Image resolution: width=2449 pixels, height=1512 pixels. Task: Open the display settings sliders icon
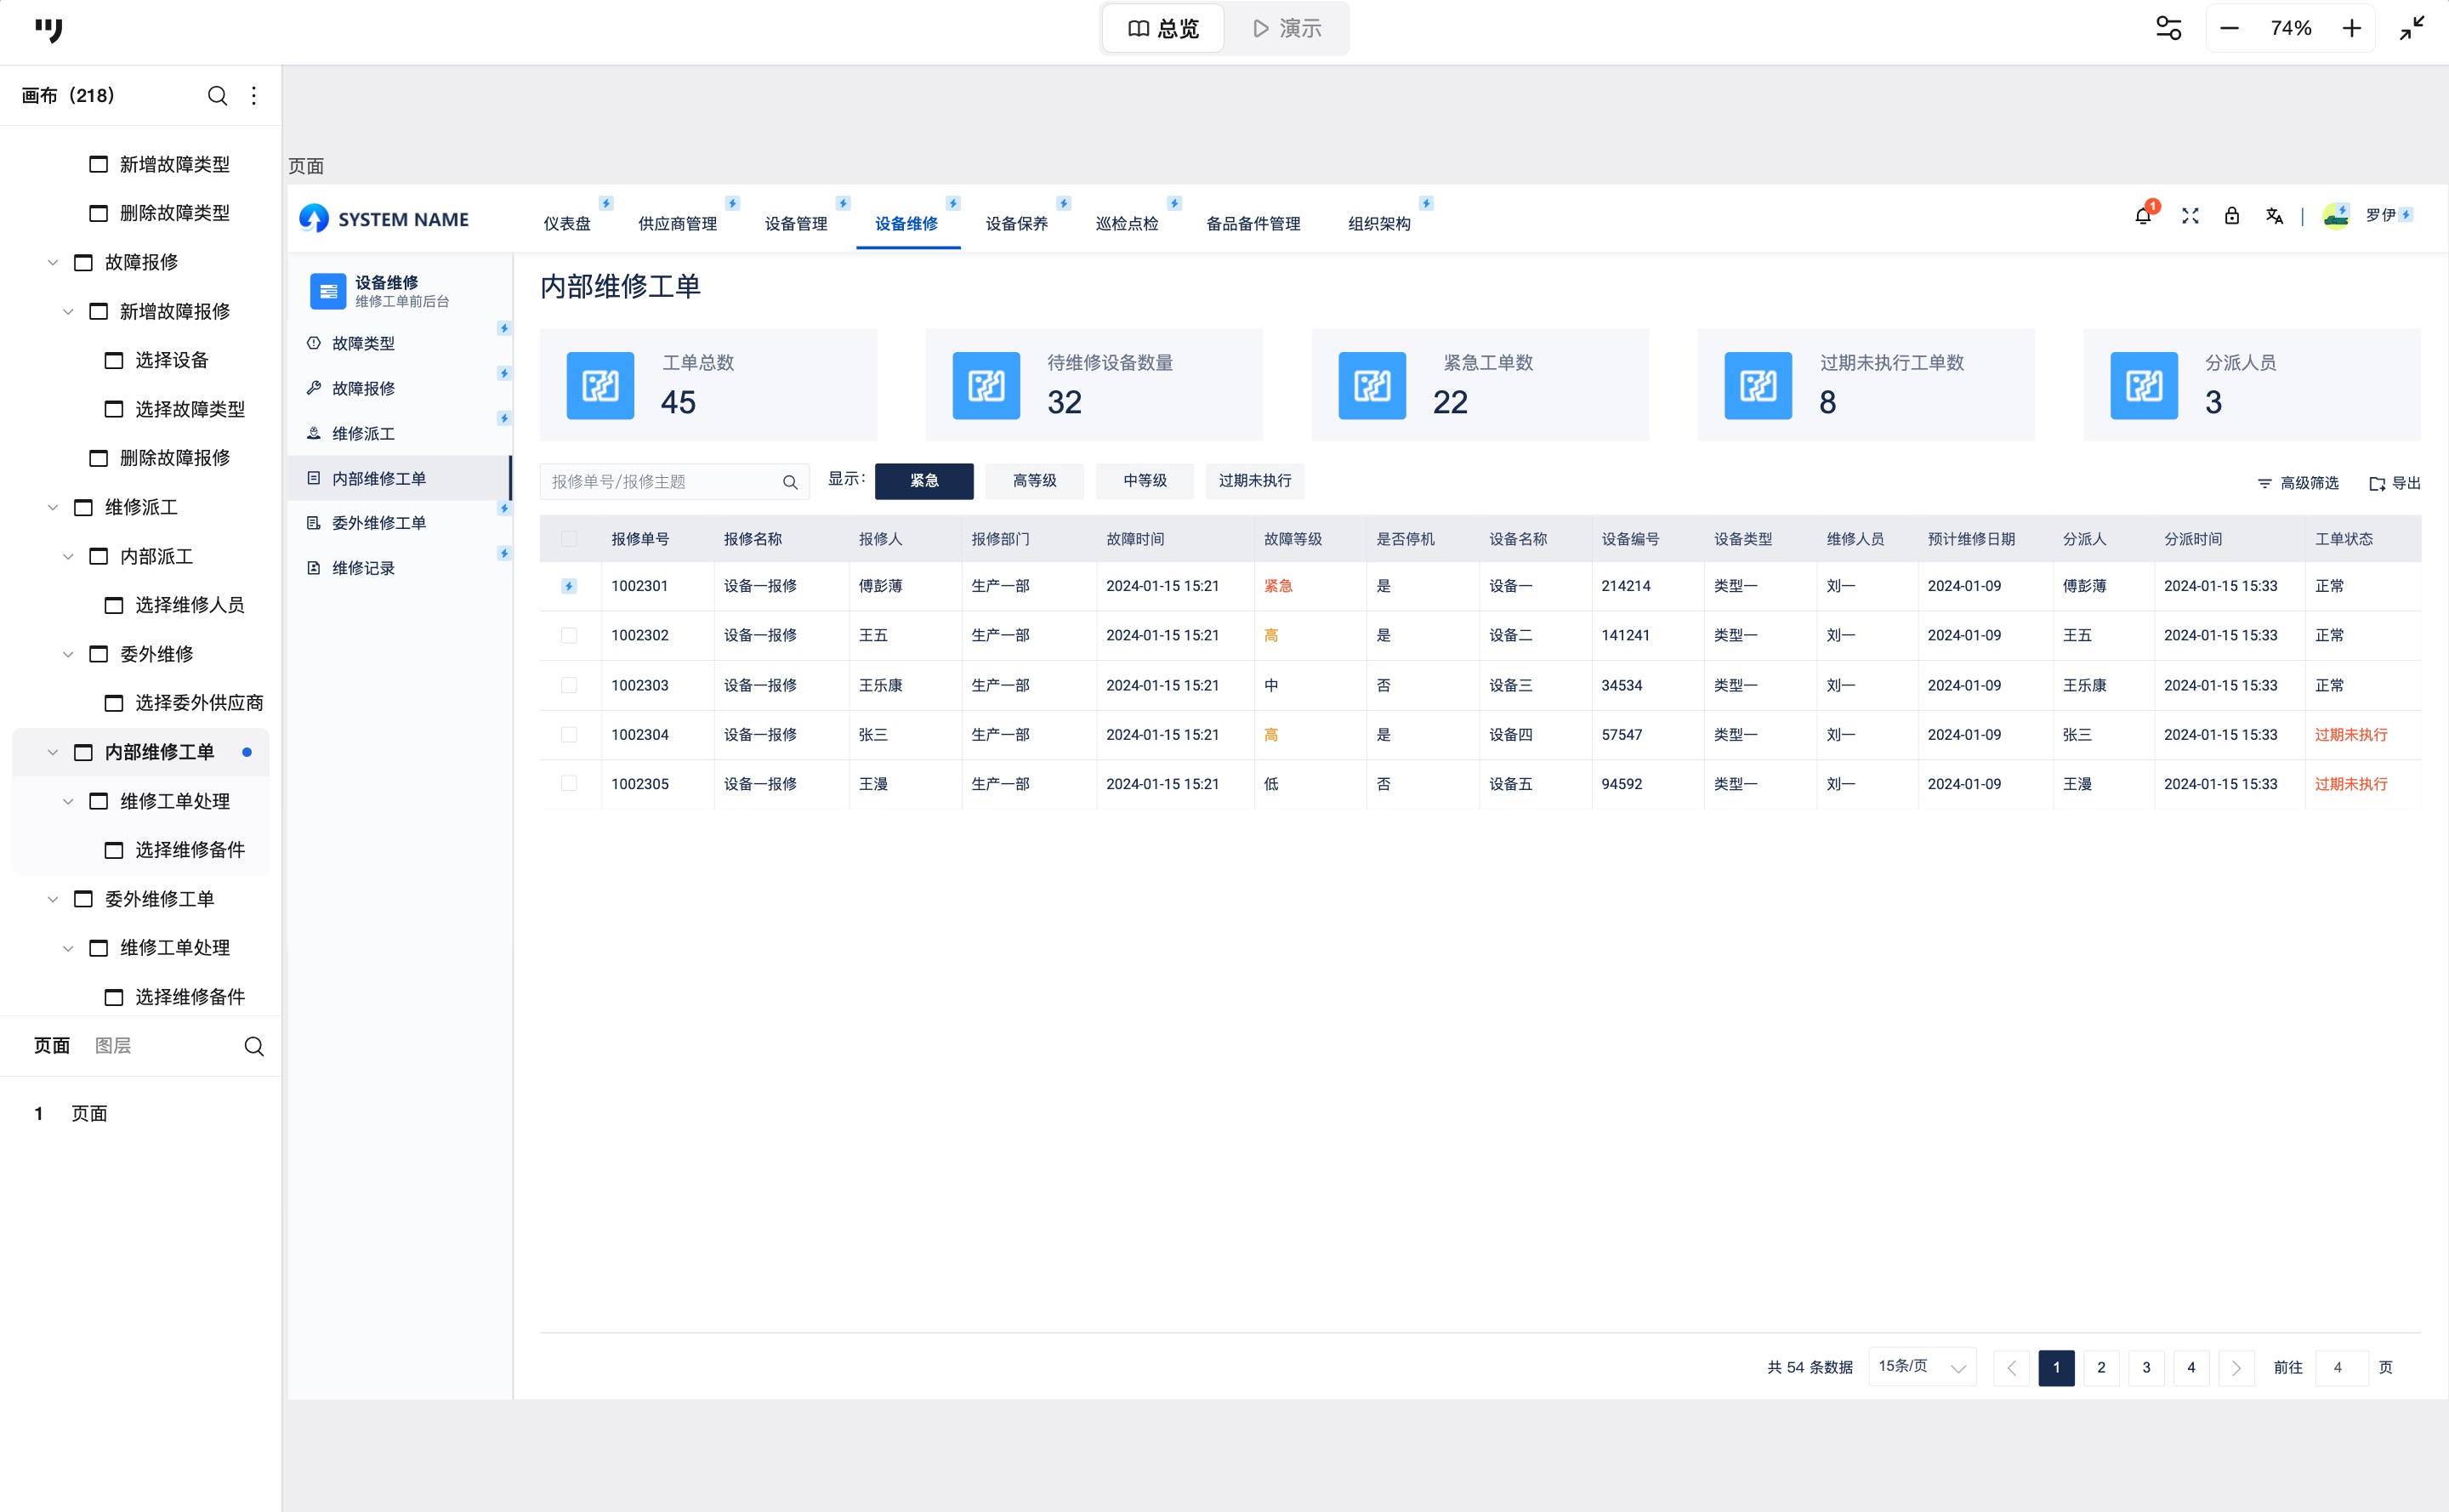click(x=2168, y=28)
